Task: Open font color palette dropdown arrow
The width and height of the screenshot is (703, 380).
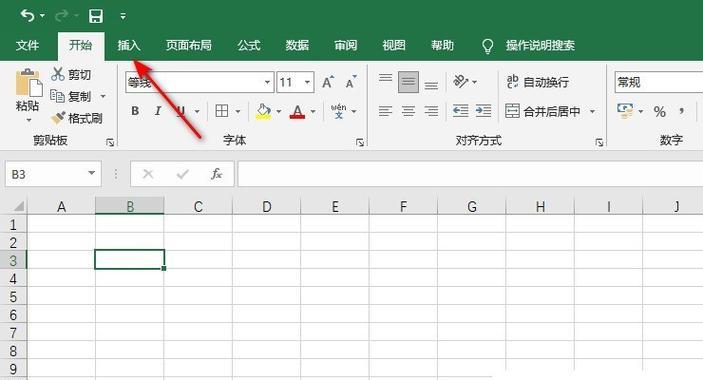Action: (313, 111)
